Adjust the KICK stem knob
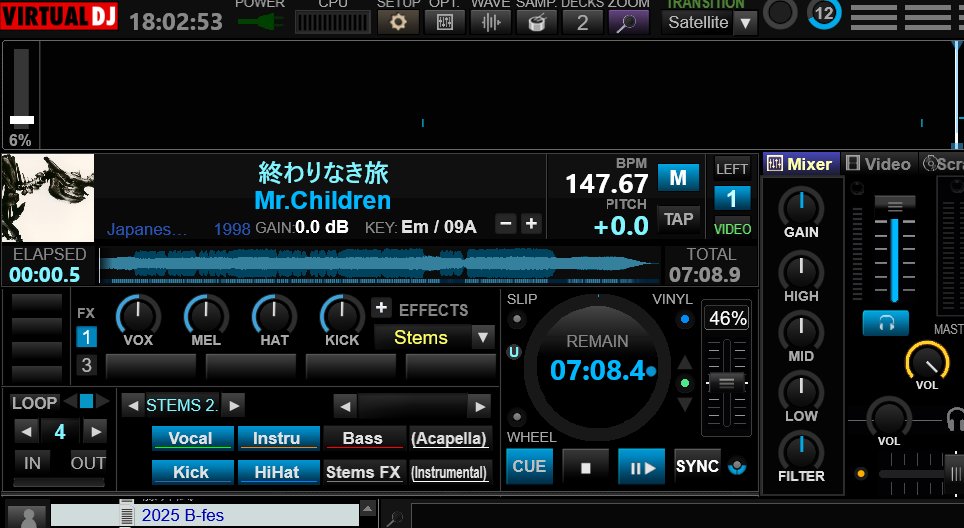The image size is (964, 528). point(342,317)
